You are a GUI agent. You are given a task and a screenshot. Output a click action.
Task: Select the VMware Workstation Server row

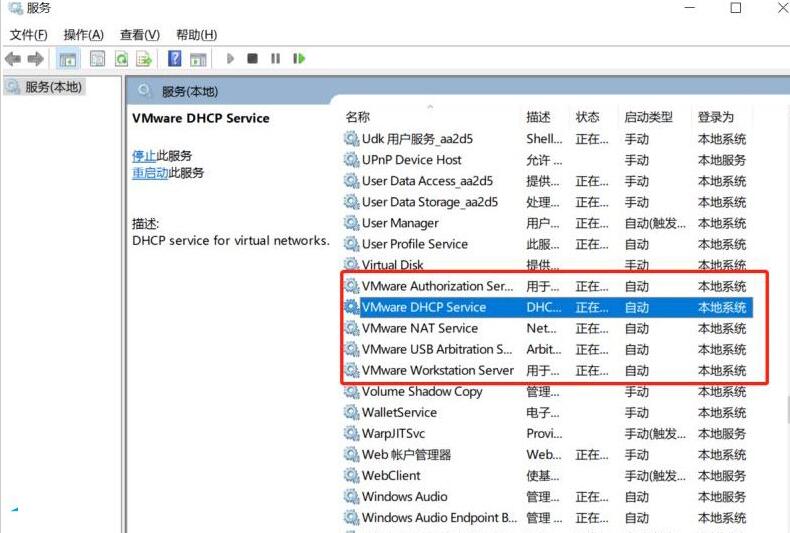point(548,370)
